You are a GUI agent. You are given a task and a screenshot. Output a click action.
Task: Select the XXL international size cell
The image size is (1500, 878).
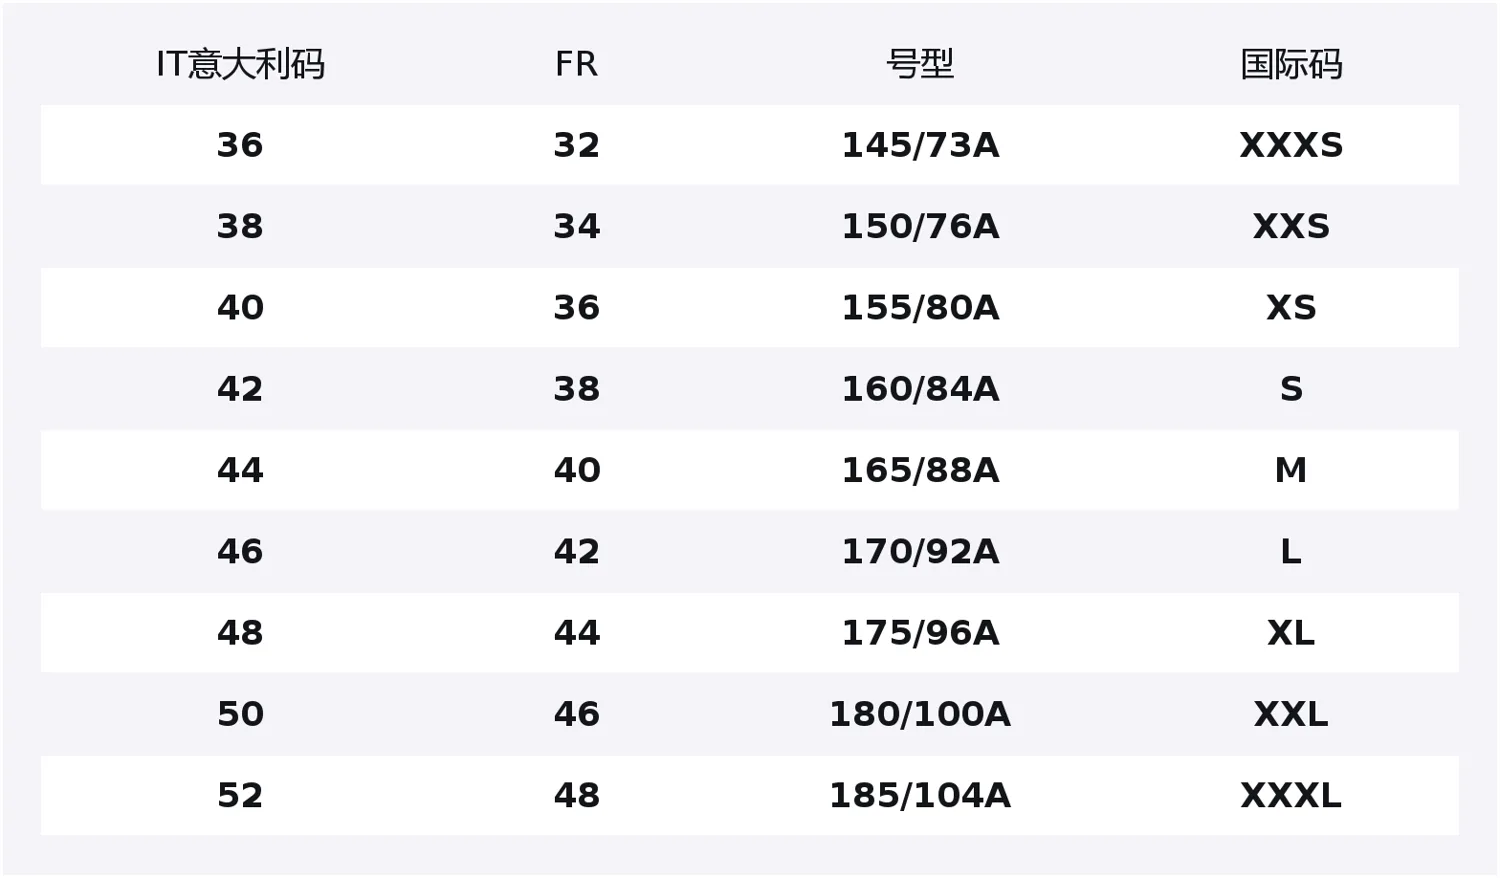(1291, 714)
